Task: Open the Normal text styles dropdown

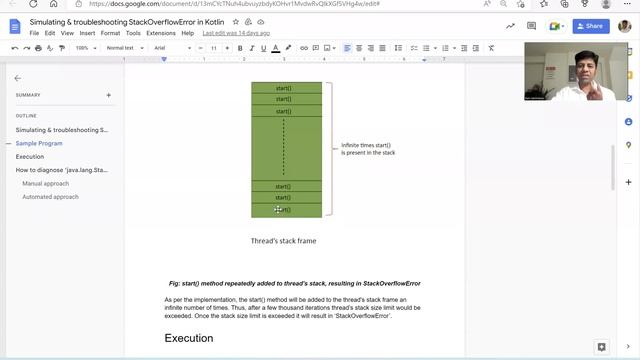Action: [124, 48]
